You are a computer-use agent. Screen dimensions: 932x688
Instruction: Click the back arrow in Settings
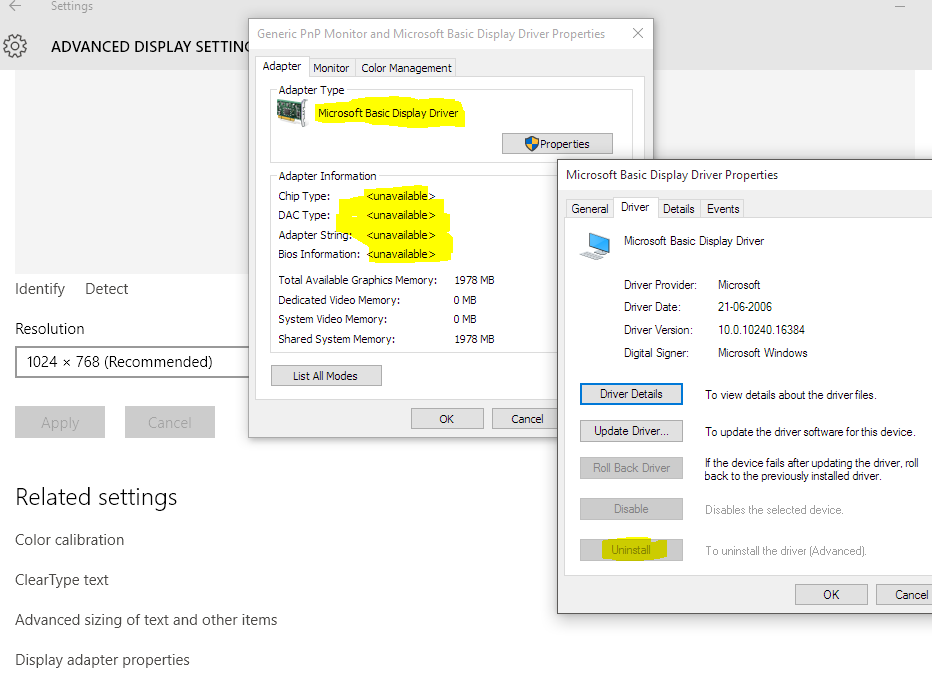(15, 6)
